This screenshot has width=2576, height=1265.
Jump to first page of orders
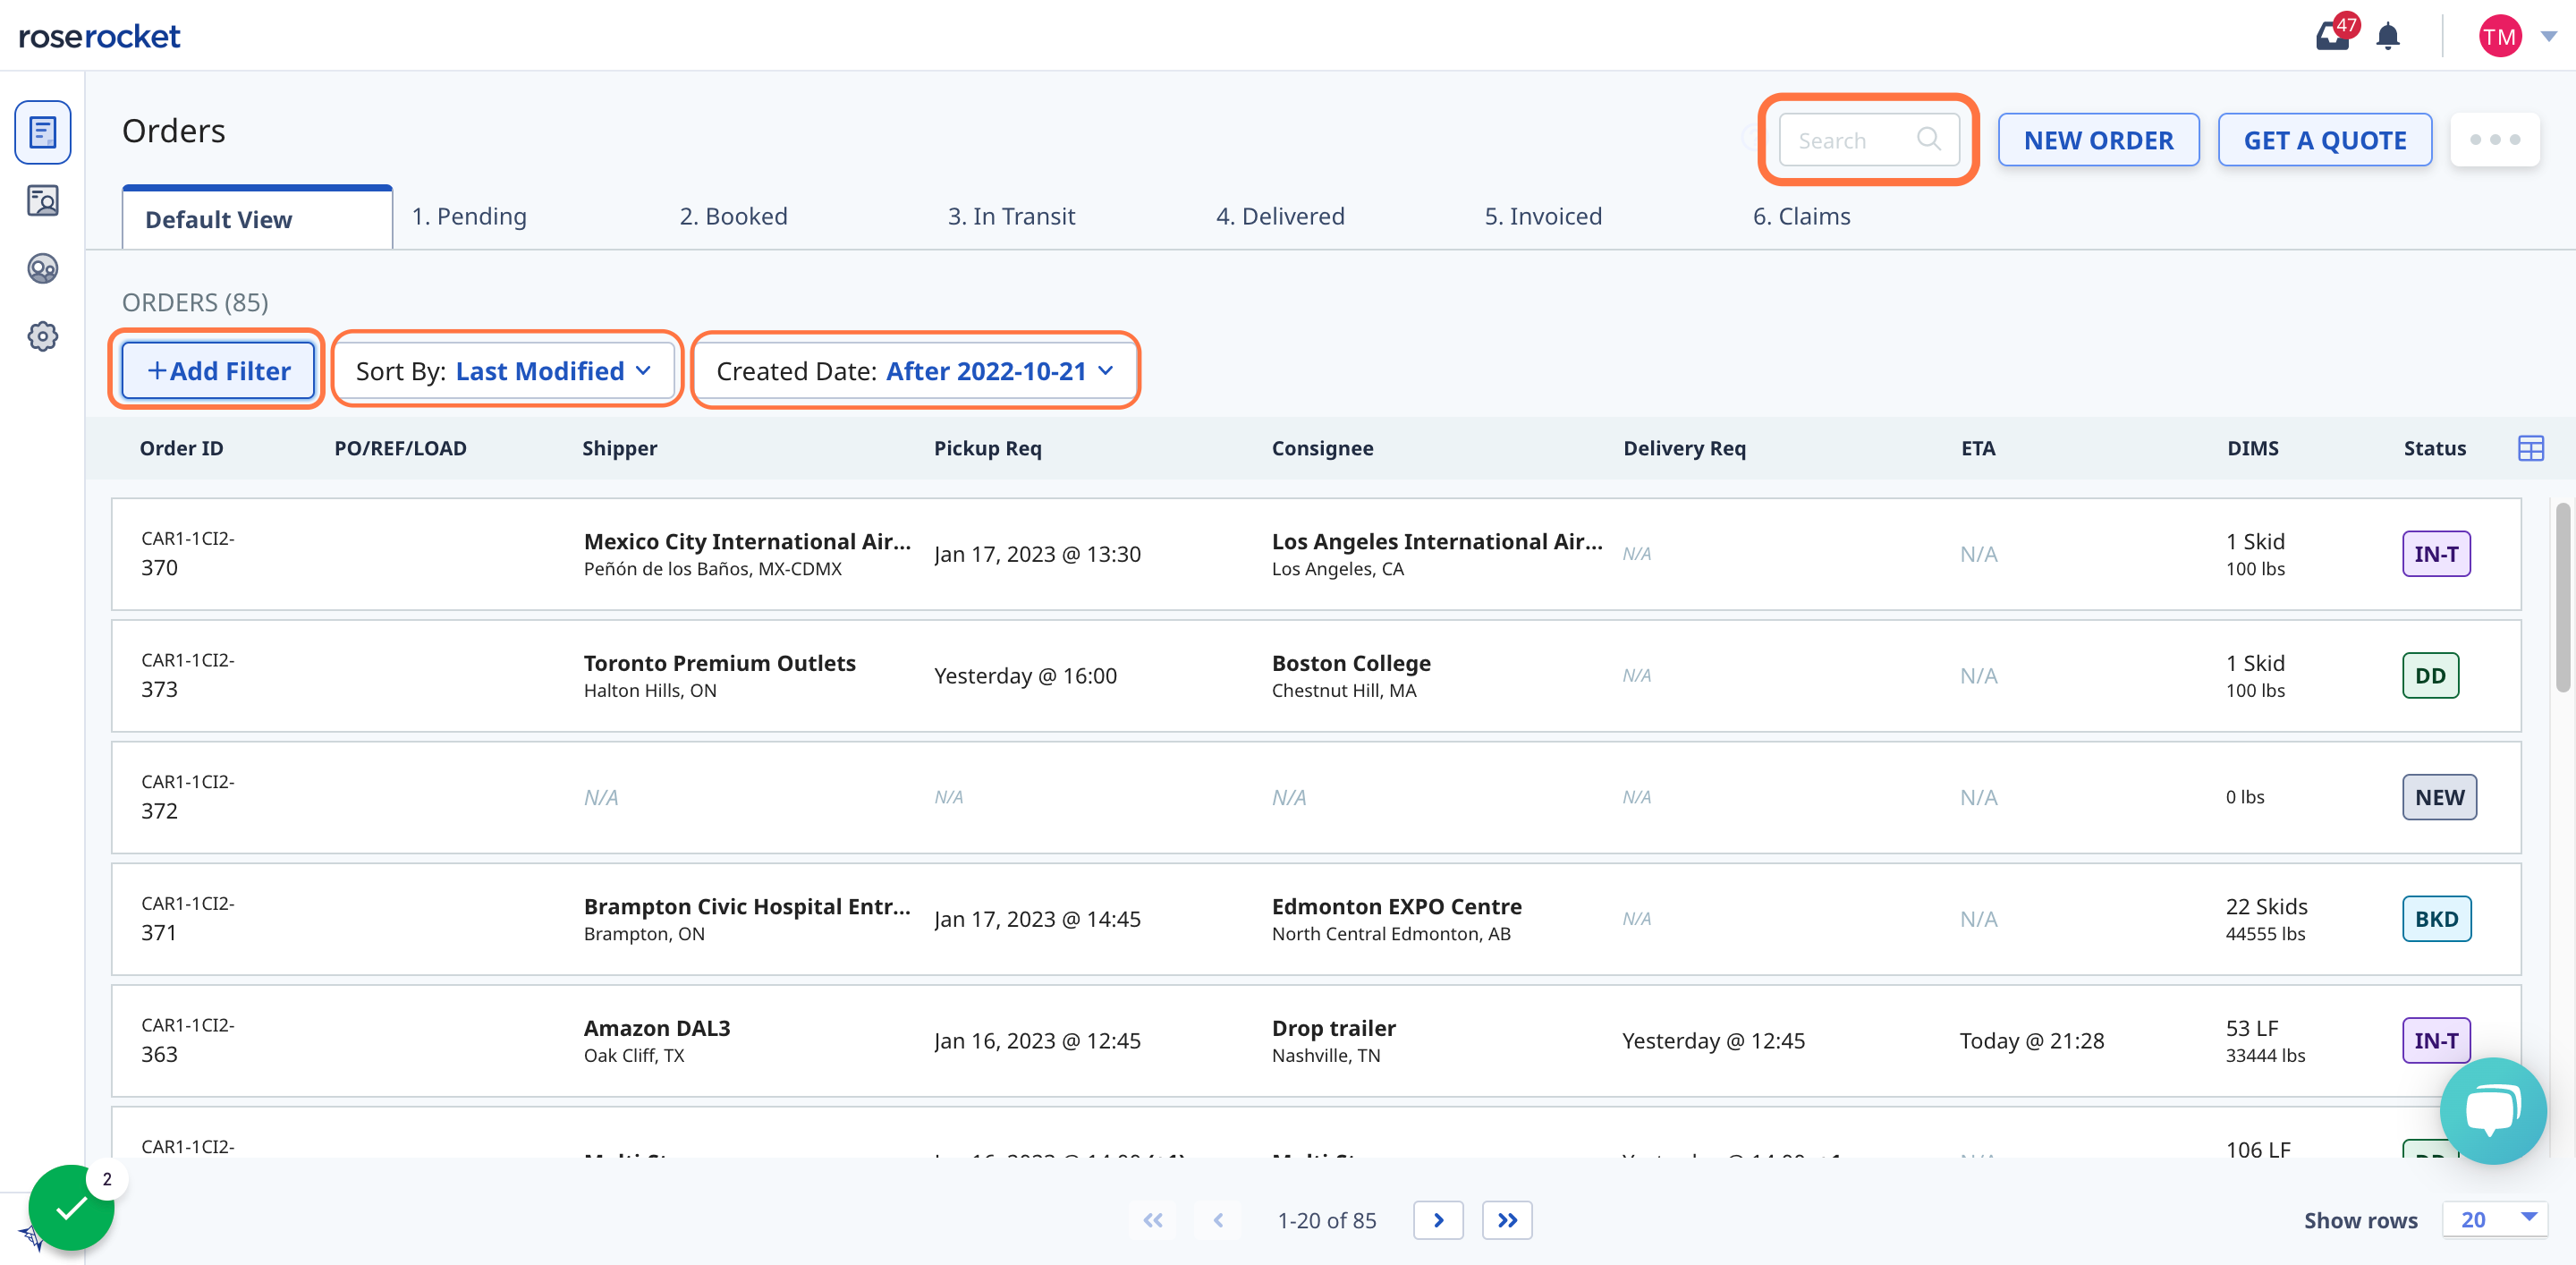point(1153,1220)
